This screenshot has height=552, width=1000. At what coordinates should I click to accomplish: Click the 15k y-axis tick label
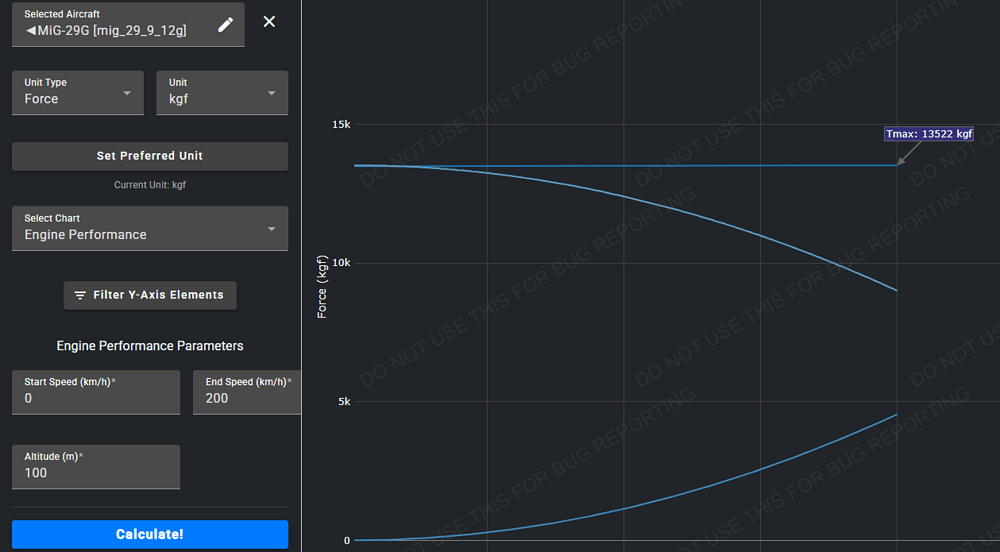tap(341, 125)
